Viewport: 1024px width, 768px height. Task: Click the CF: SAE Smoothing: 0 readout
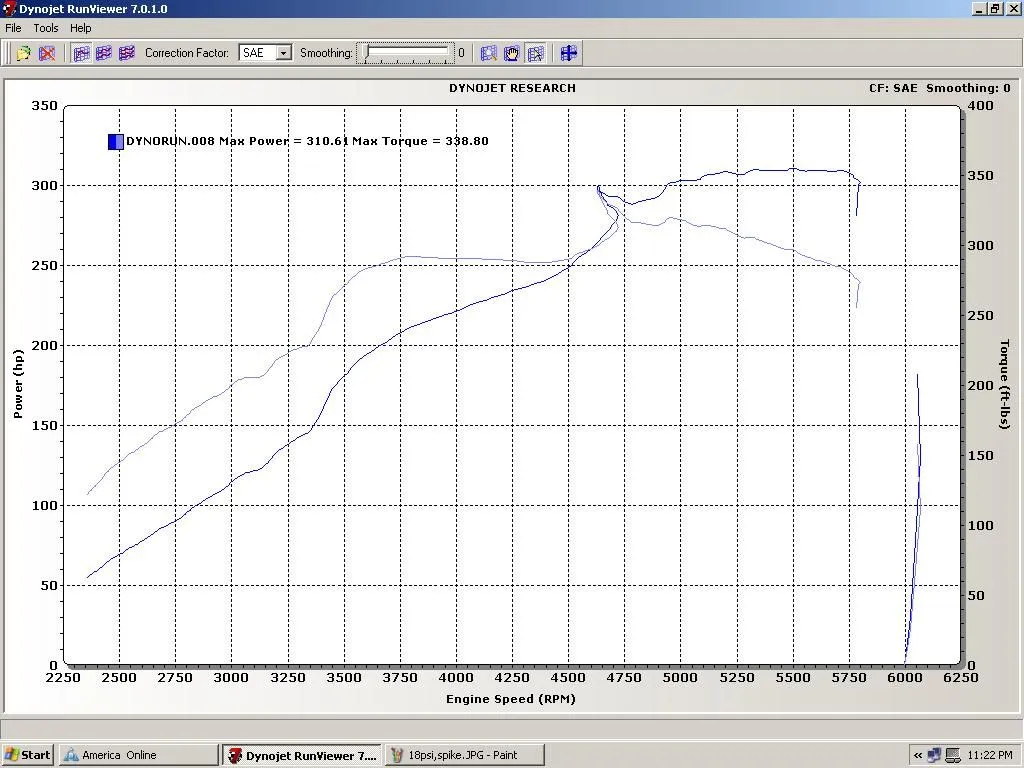[940, 88]
